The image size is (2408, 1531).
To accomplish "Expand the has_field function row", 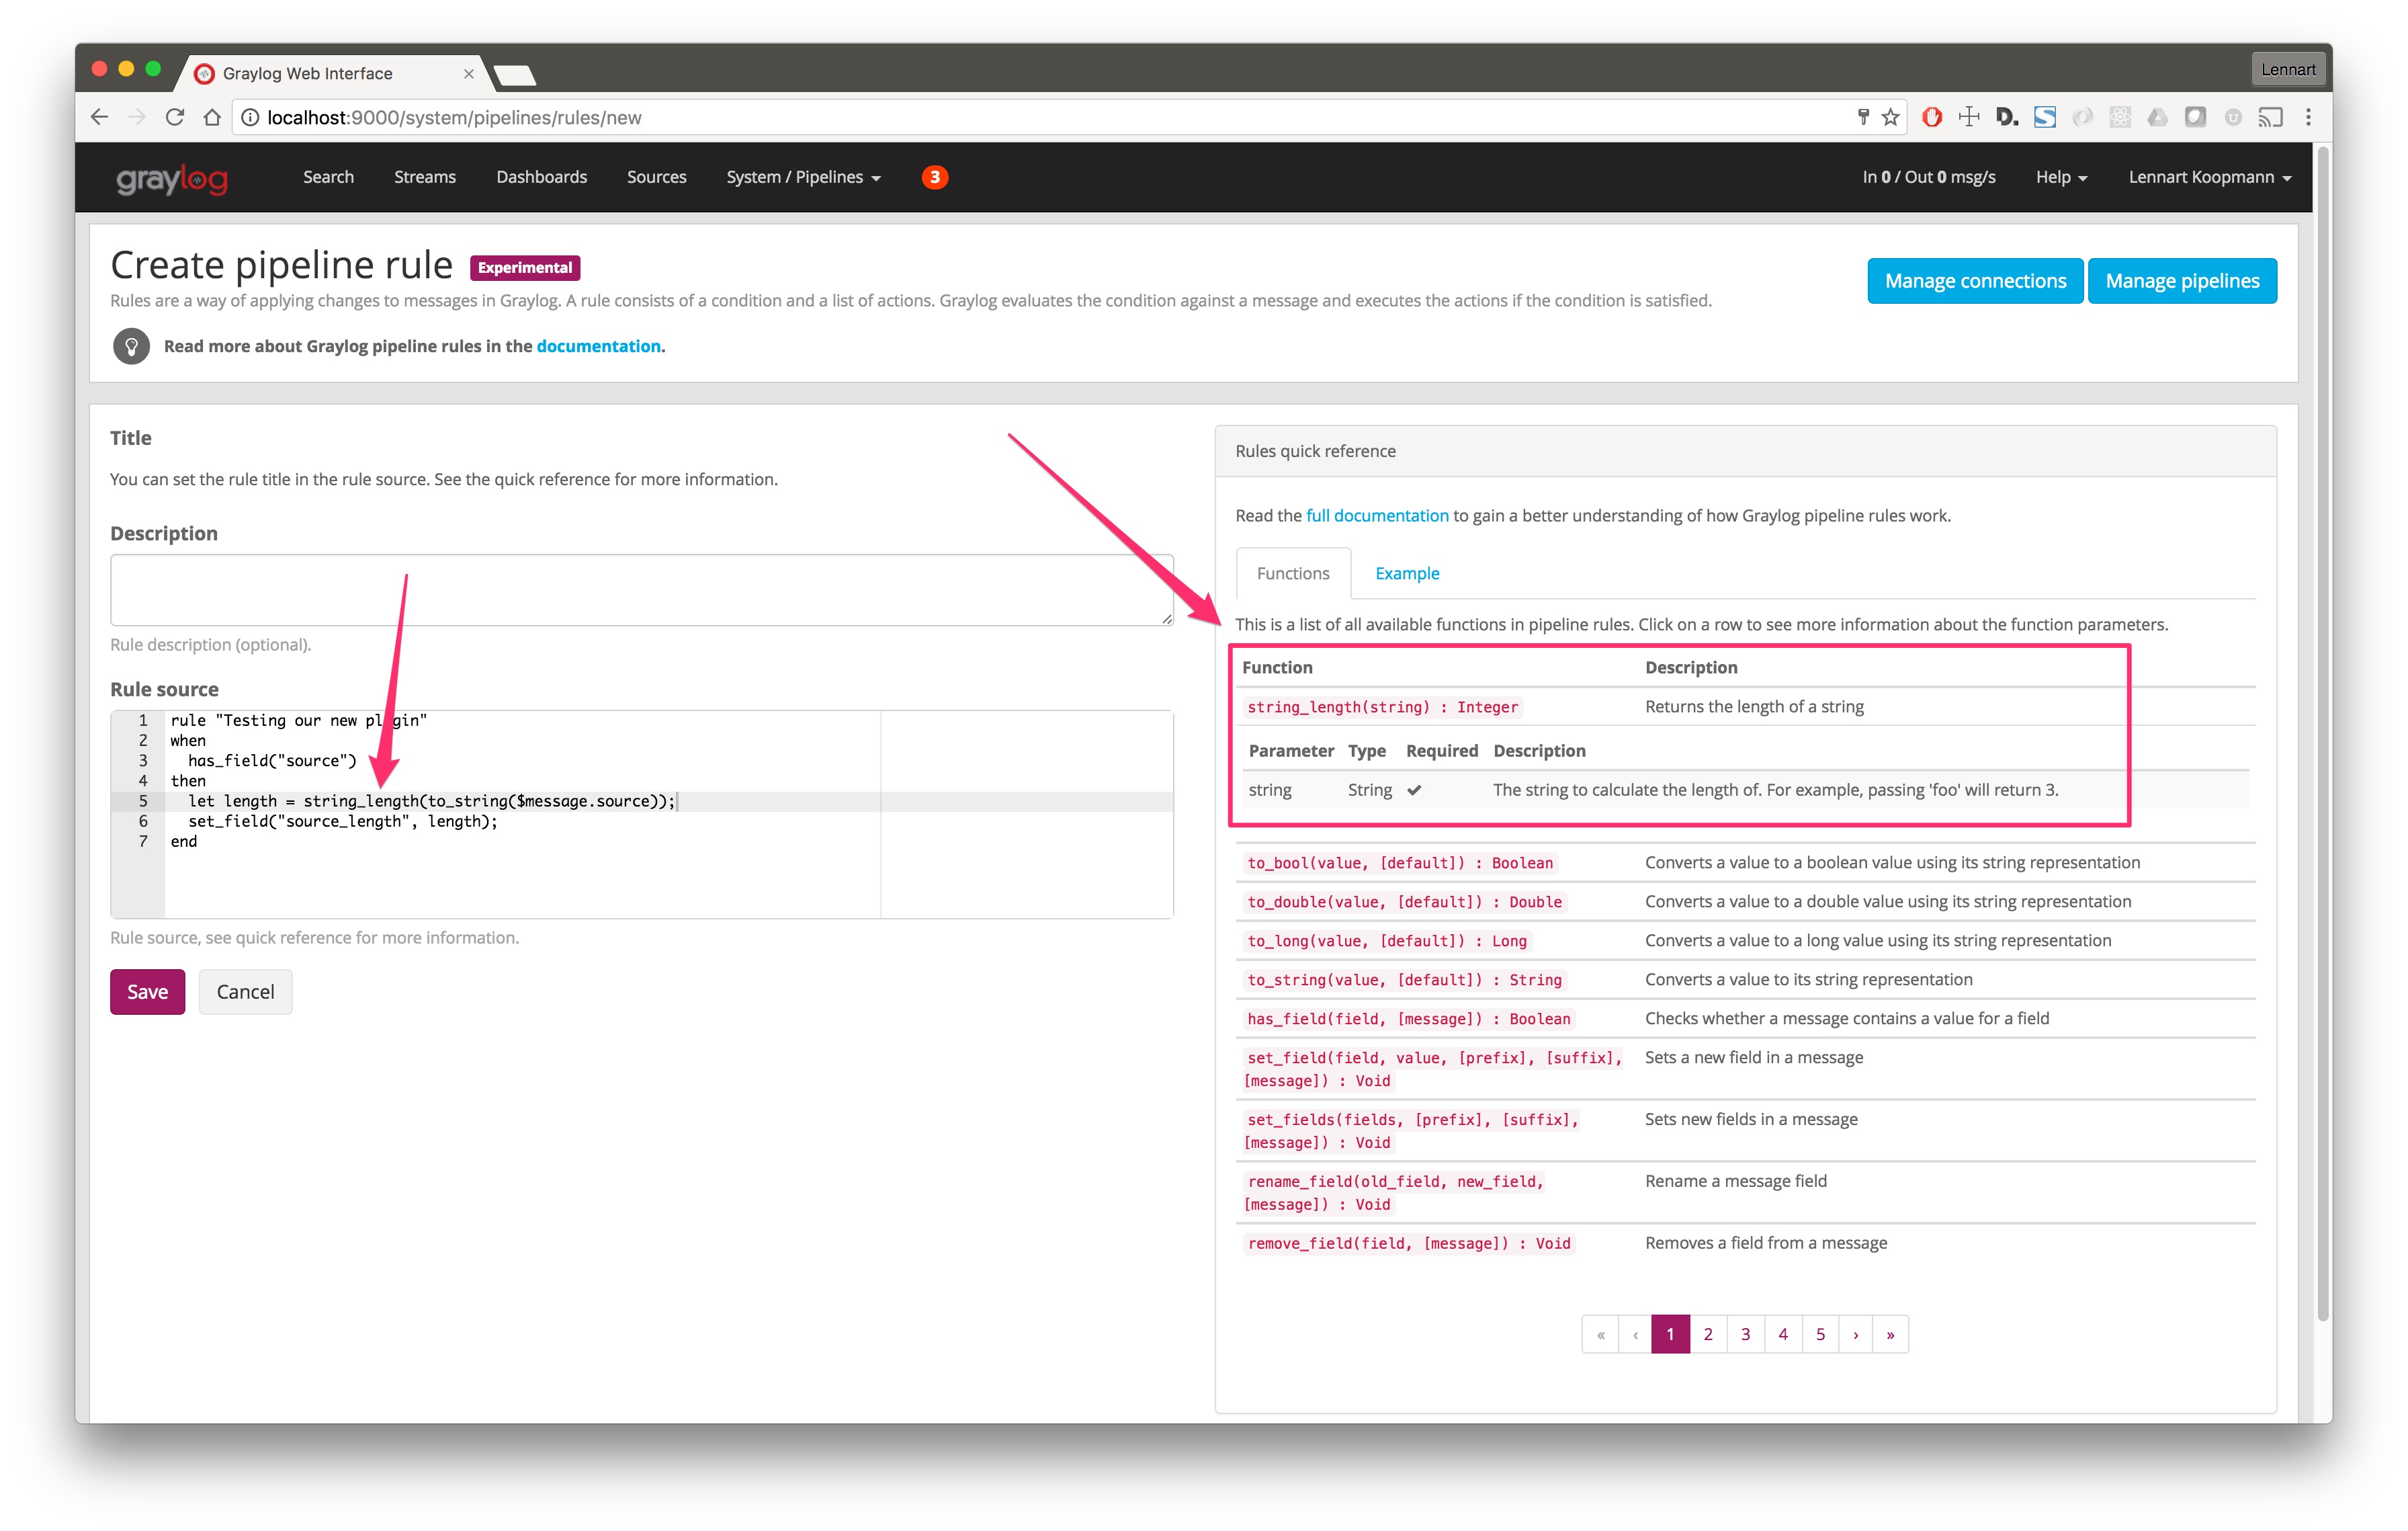I will pos(1745,1019).
